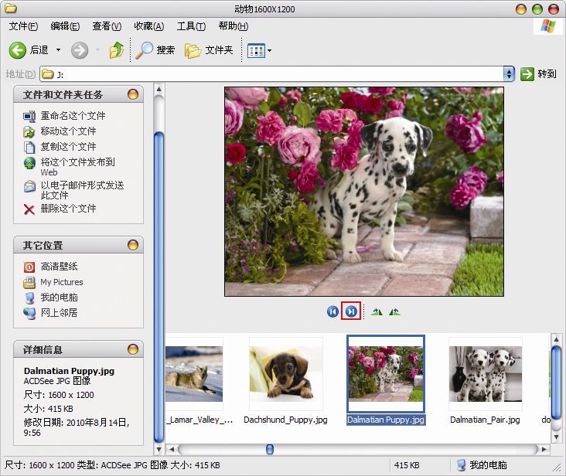Open the Views dropdown in toolbar
This screenshot has width=566, height=476.
(259, 51)
